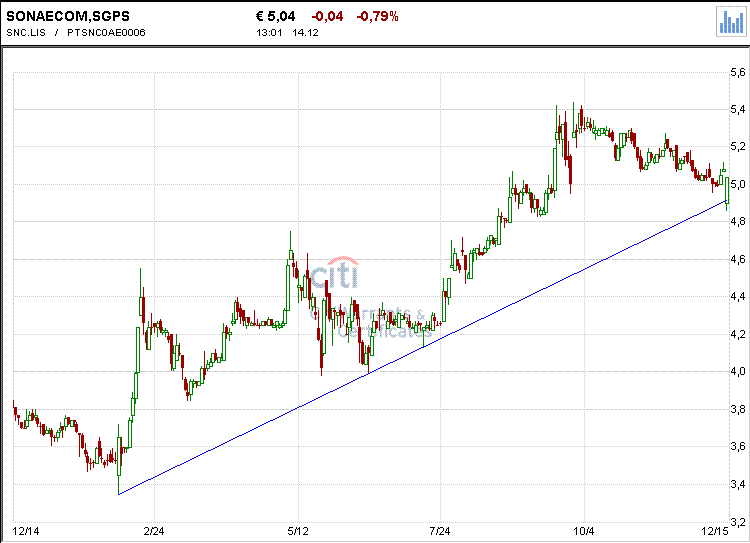Click the 12/15 date axis label
This screenshot has width=750, height=543.
[x=715, y=531]
